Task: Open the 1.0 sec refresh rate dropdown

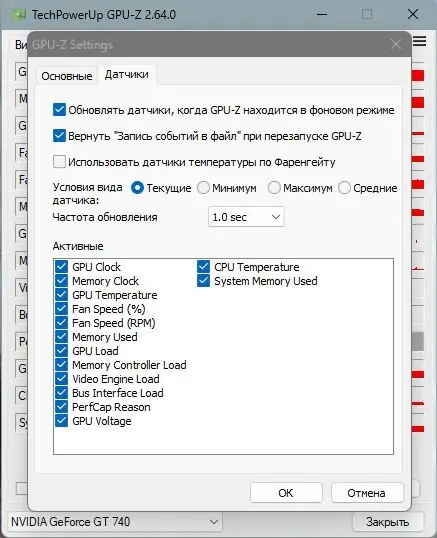Action: pos(246,217)
